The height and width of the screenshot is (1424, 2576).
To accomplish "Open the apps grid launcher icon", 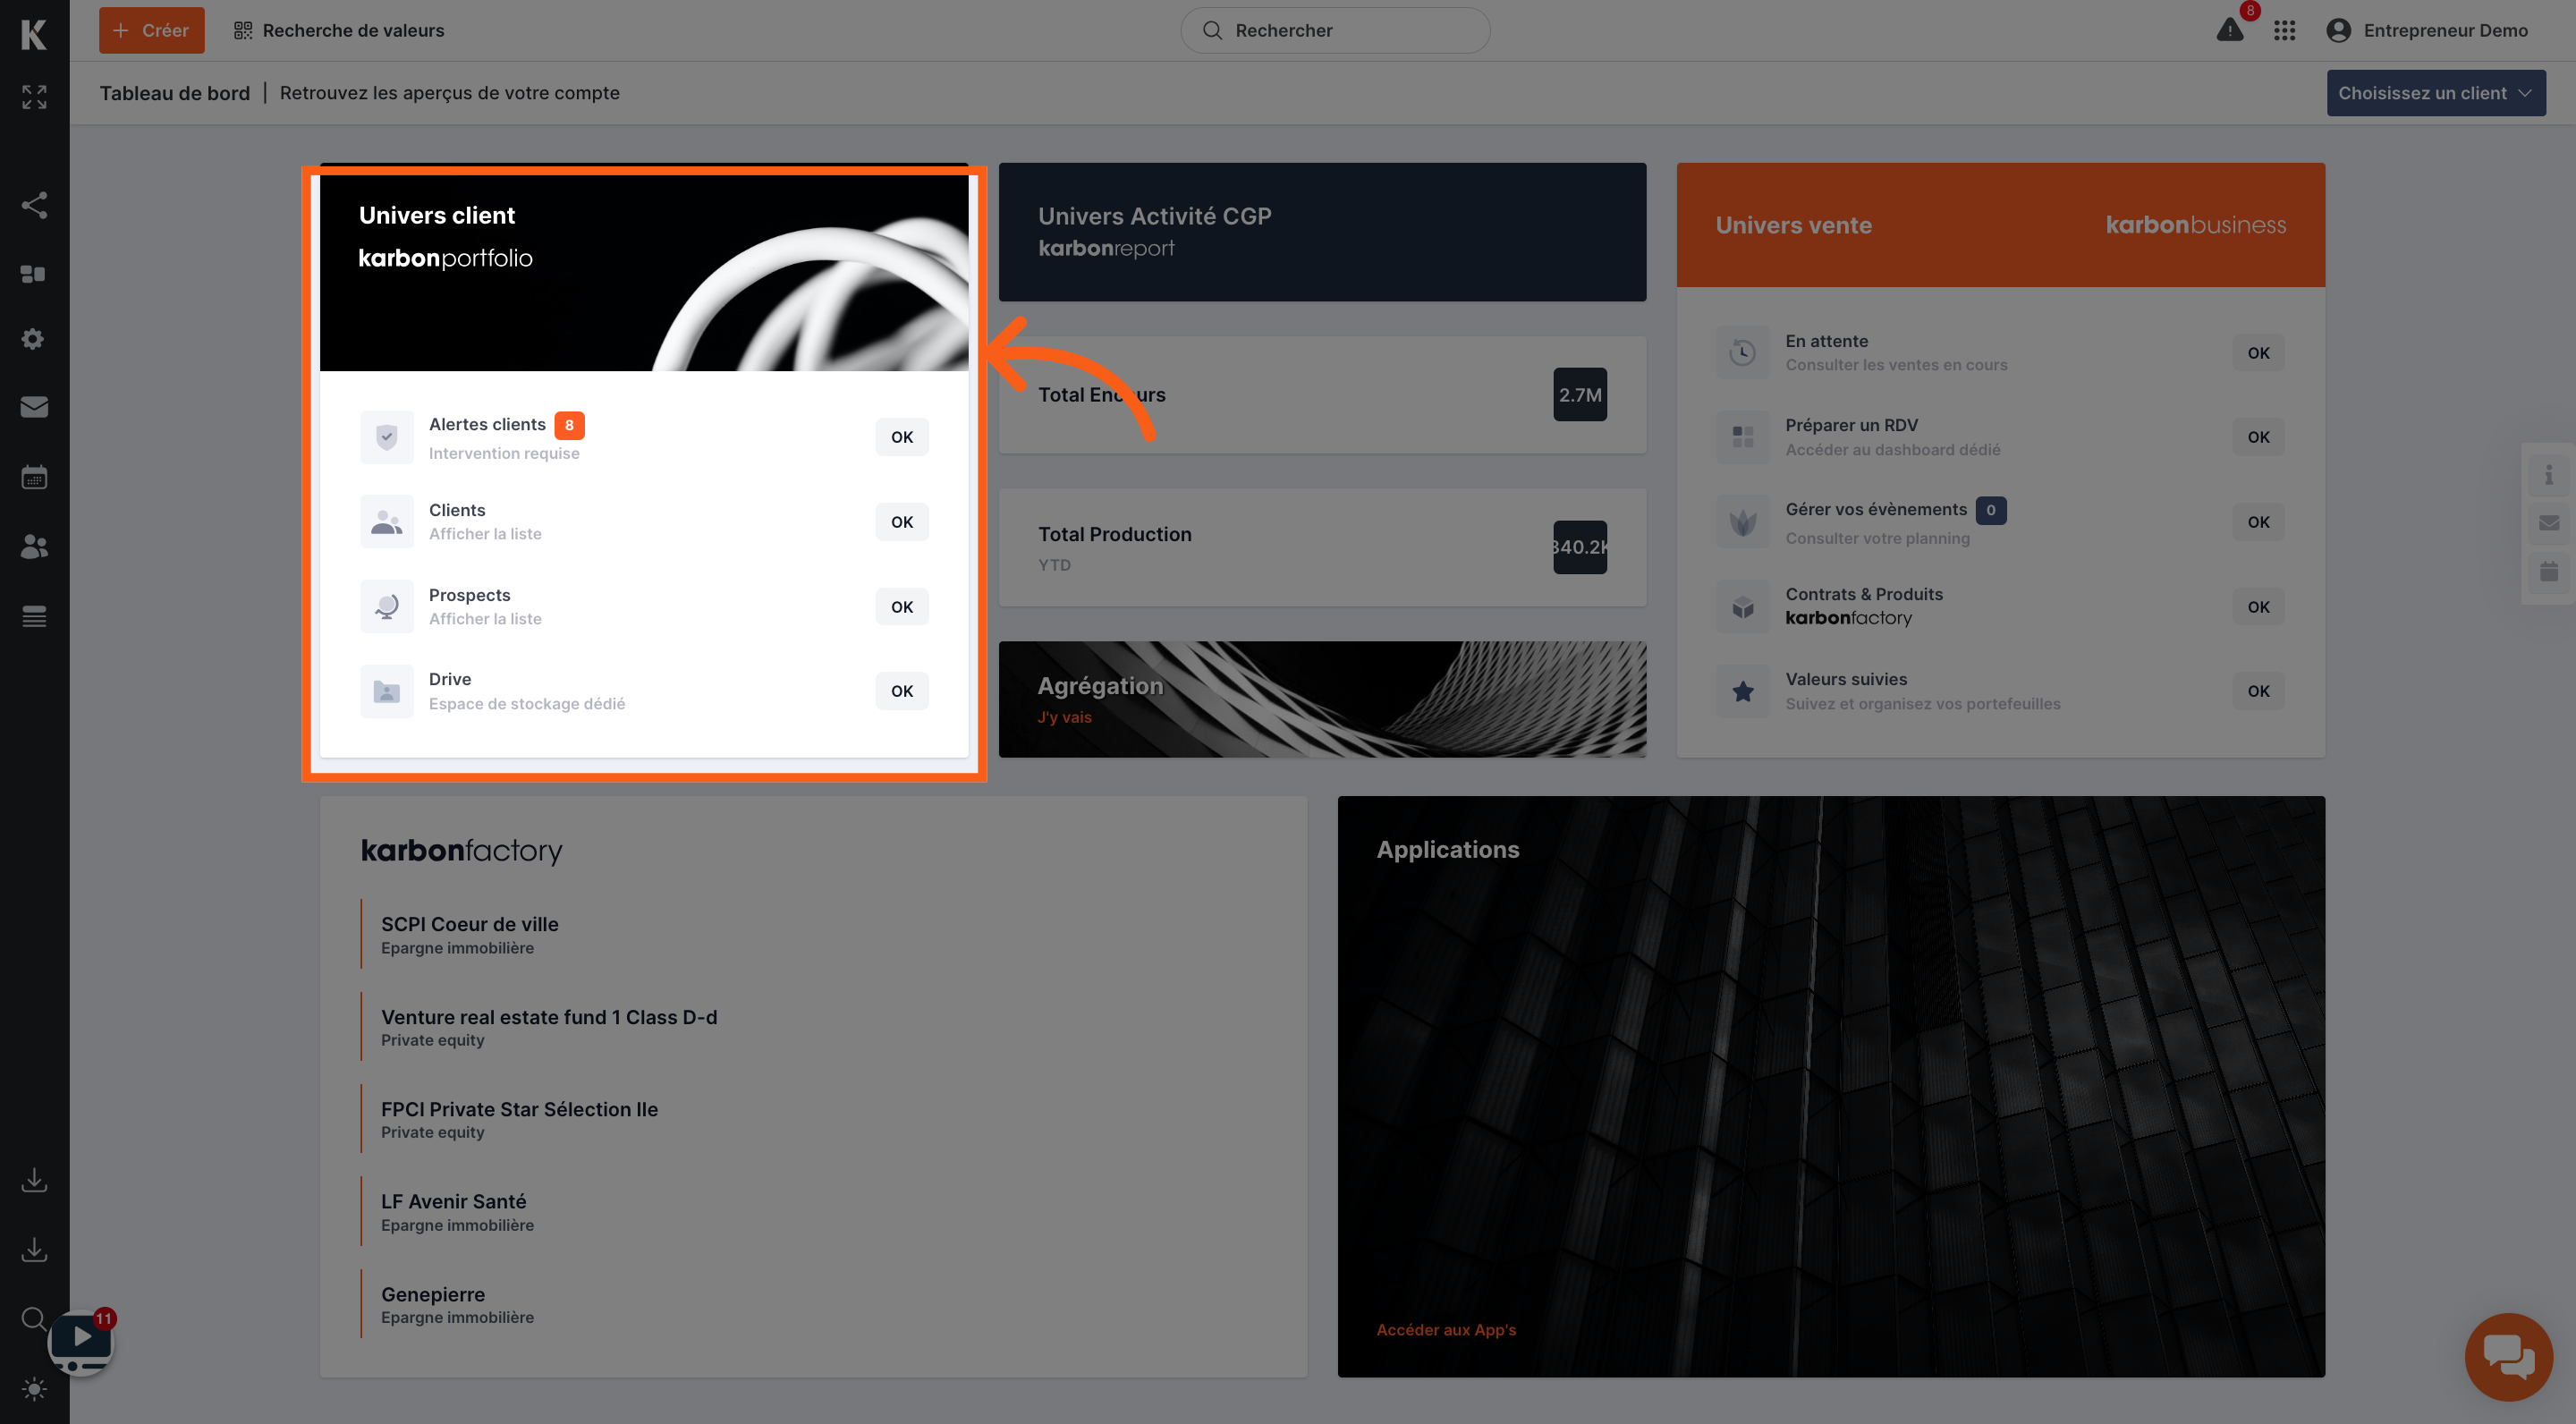I will (x=2284, y=31).
